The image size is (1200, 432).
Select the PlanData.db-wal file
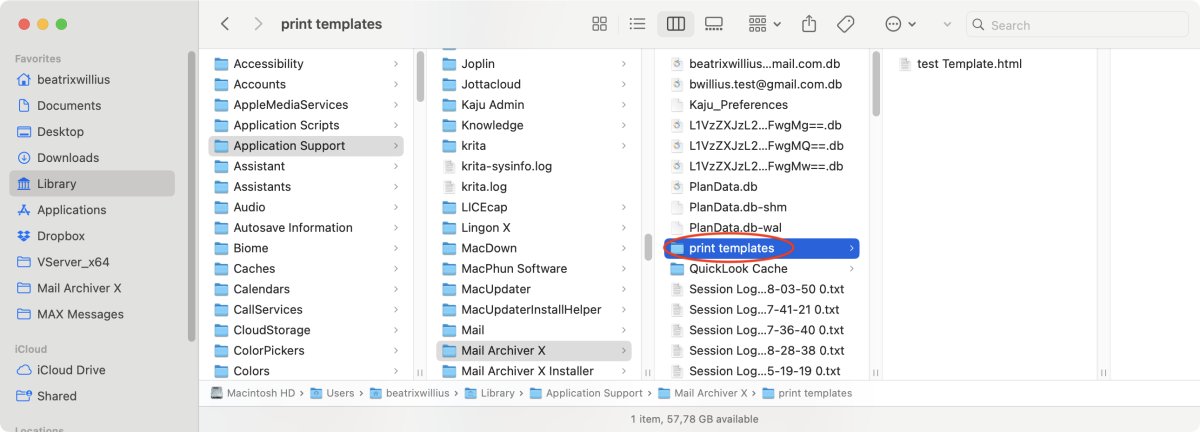pyautogui.click(x=762, y=228)
